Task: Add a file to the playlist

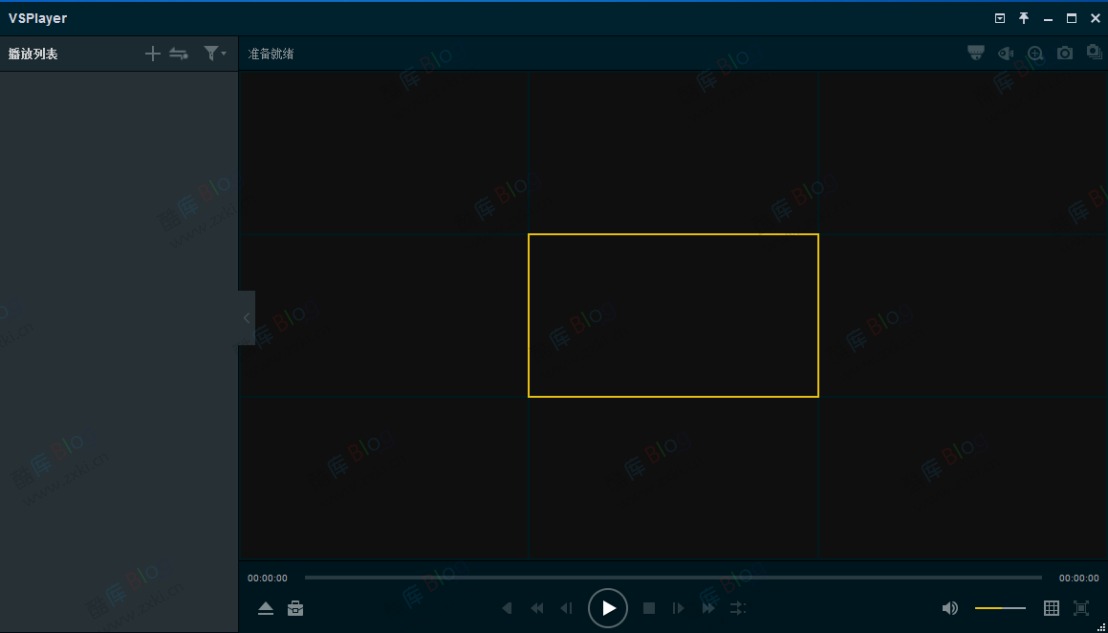Action: click(x=153, y=53)
